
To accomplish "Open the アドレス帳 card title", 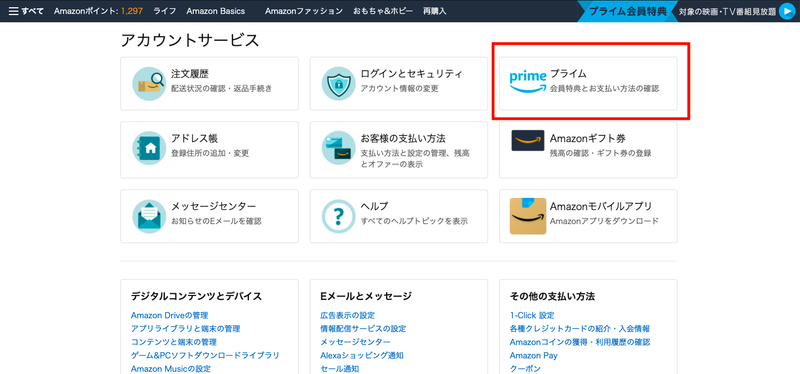I will click(195, 138).
